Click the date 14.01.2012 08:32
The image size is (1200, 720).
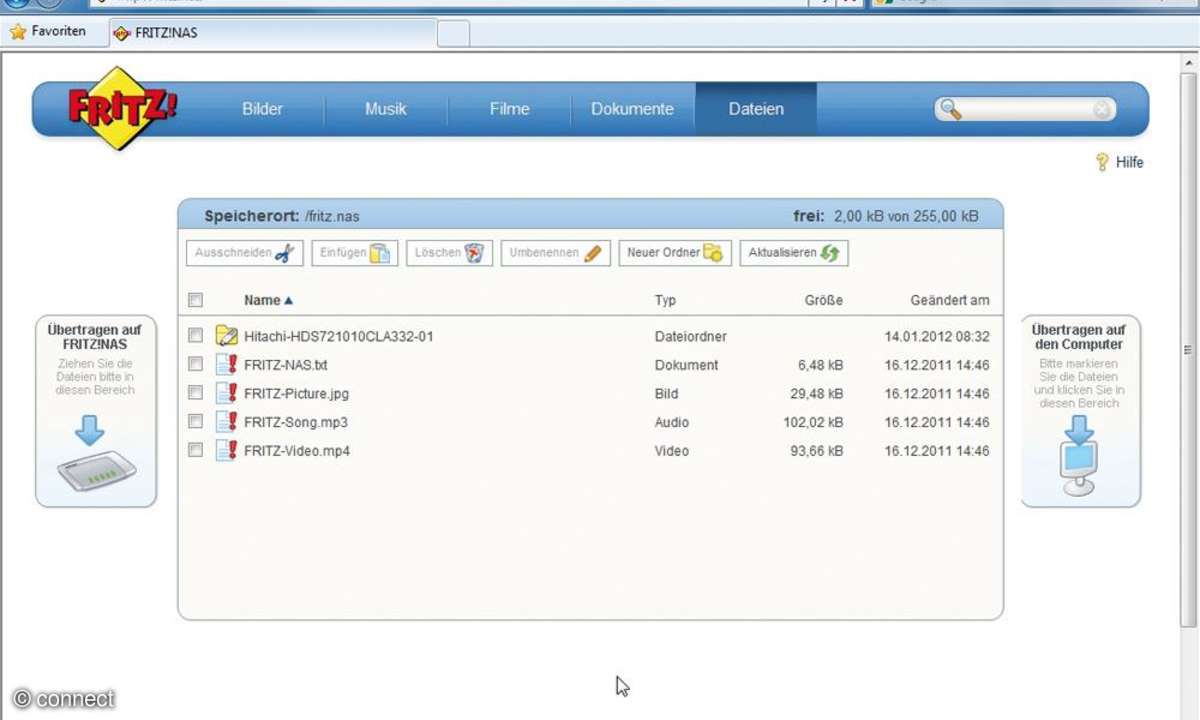tap(937, 336)
